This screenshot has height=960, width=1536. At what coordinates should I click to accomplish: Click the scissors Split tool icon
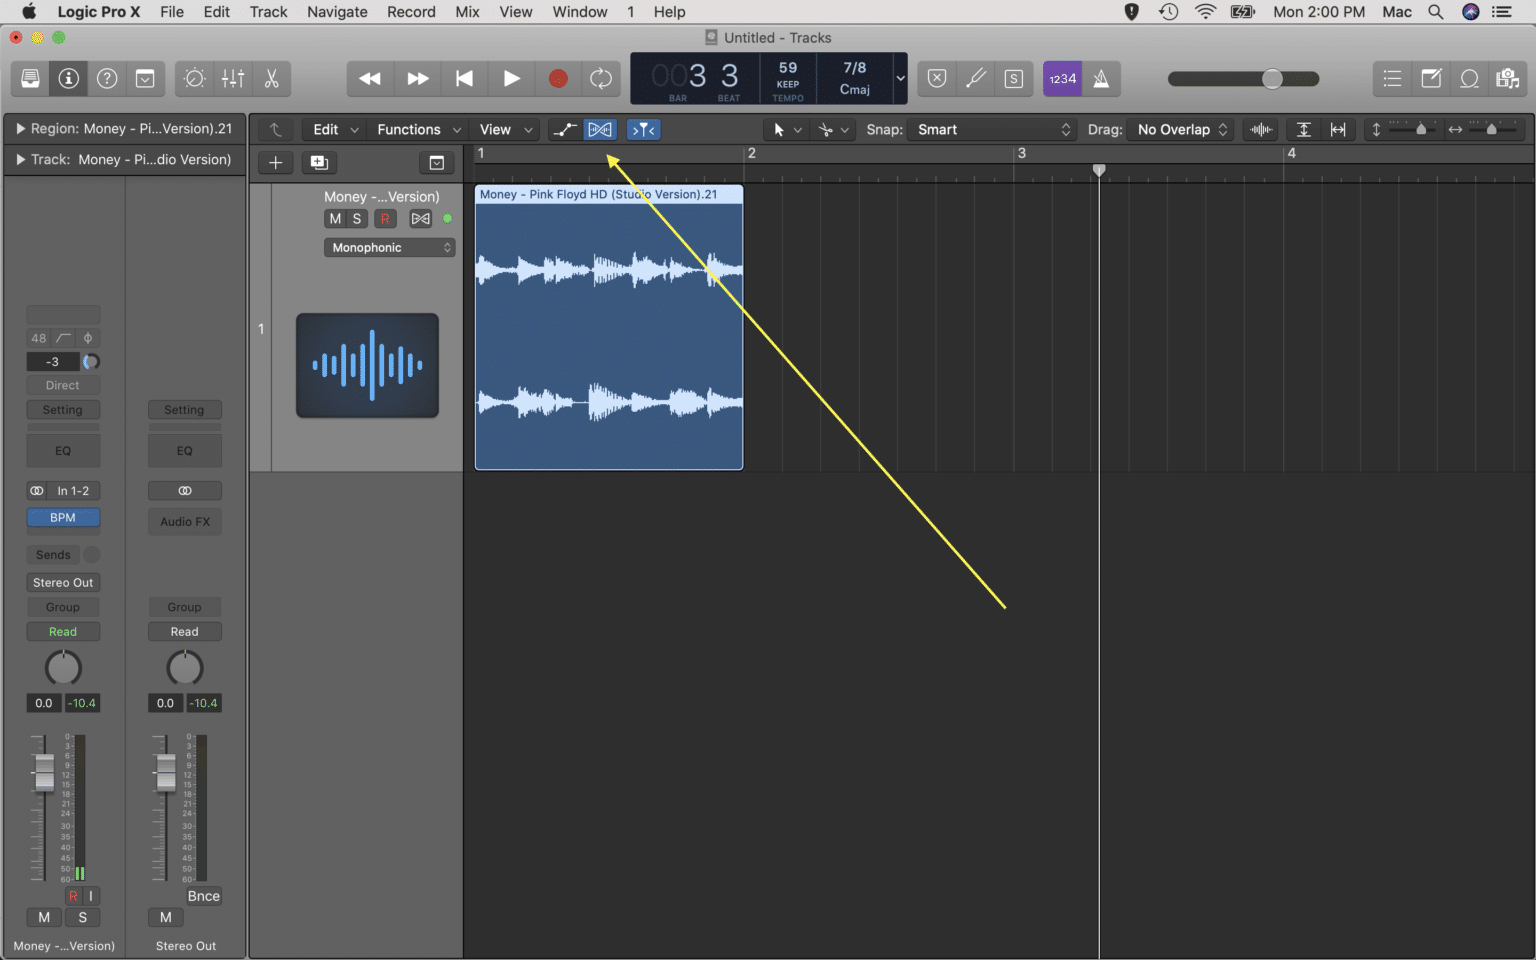(x=272, y=78)
